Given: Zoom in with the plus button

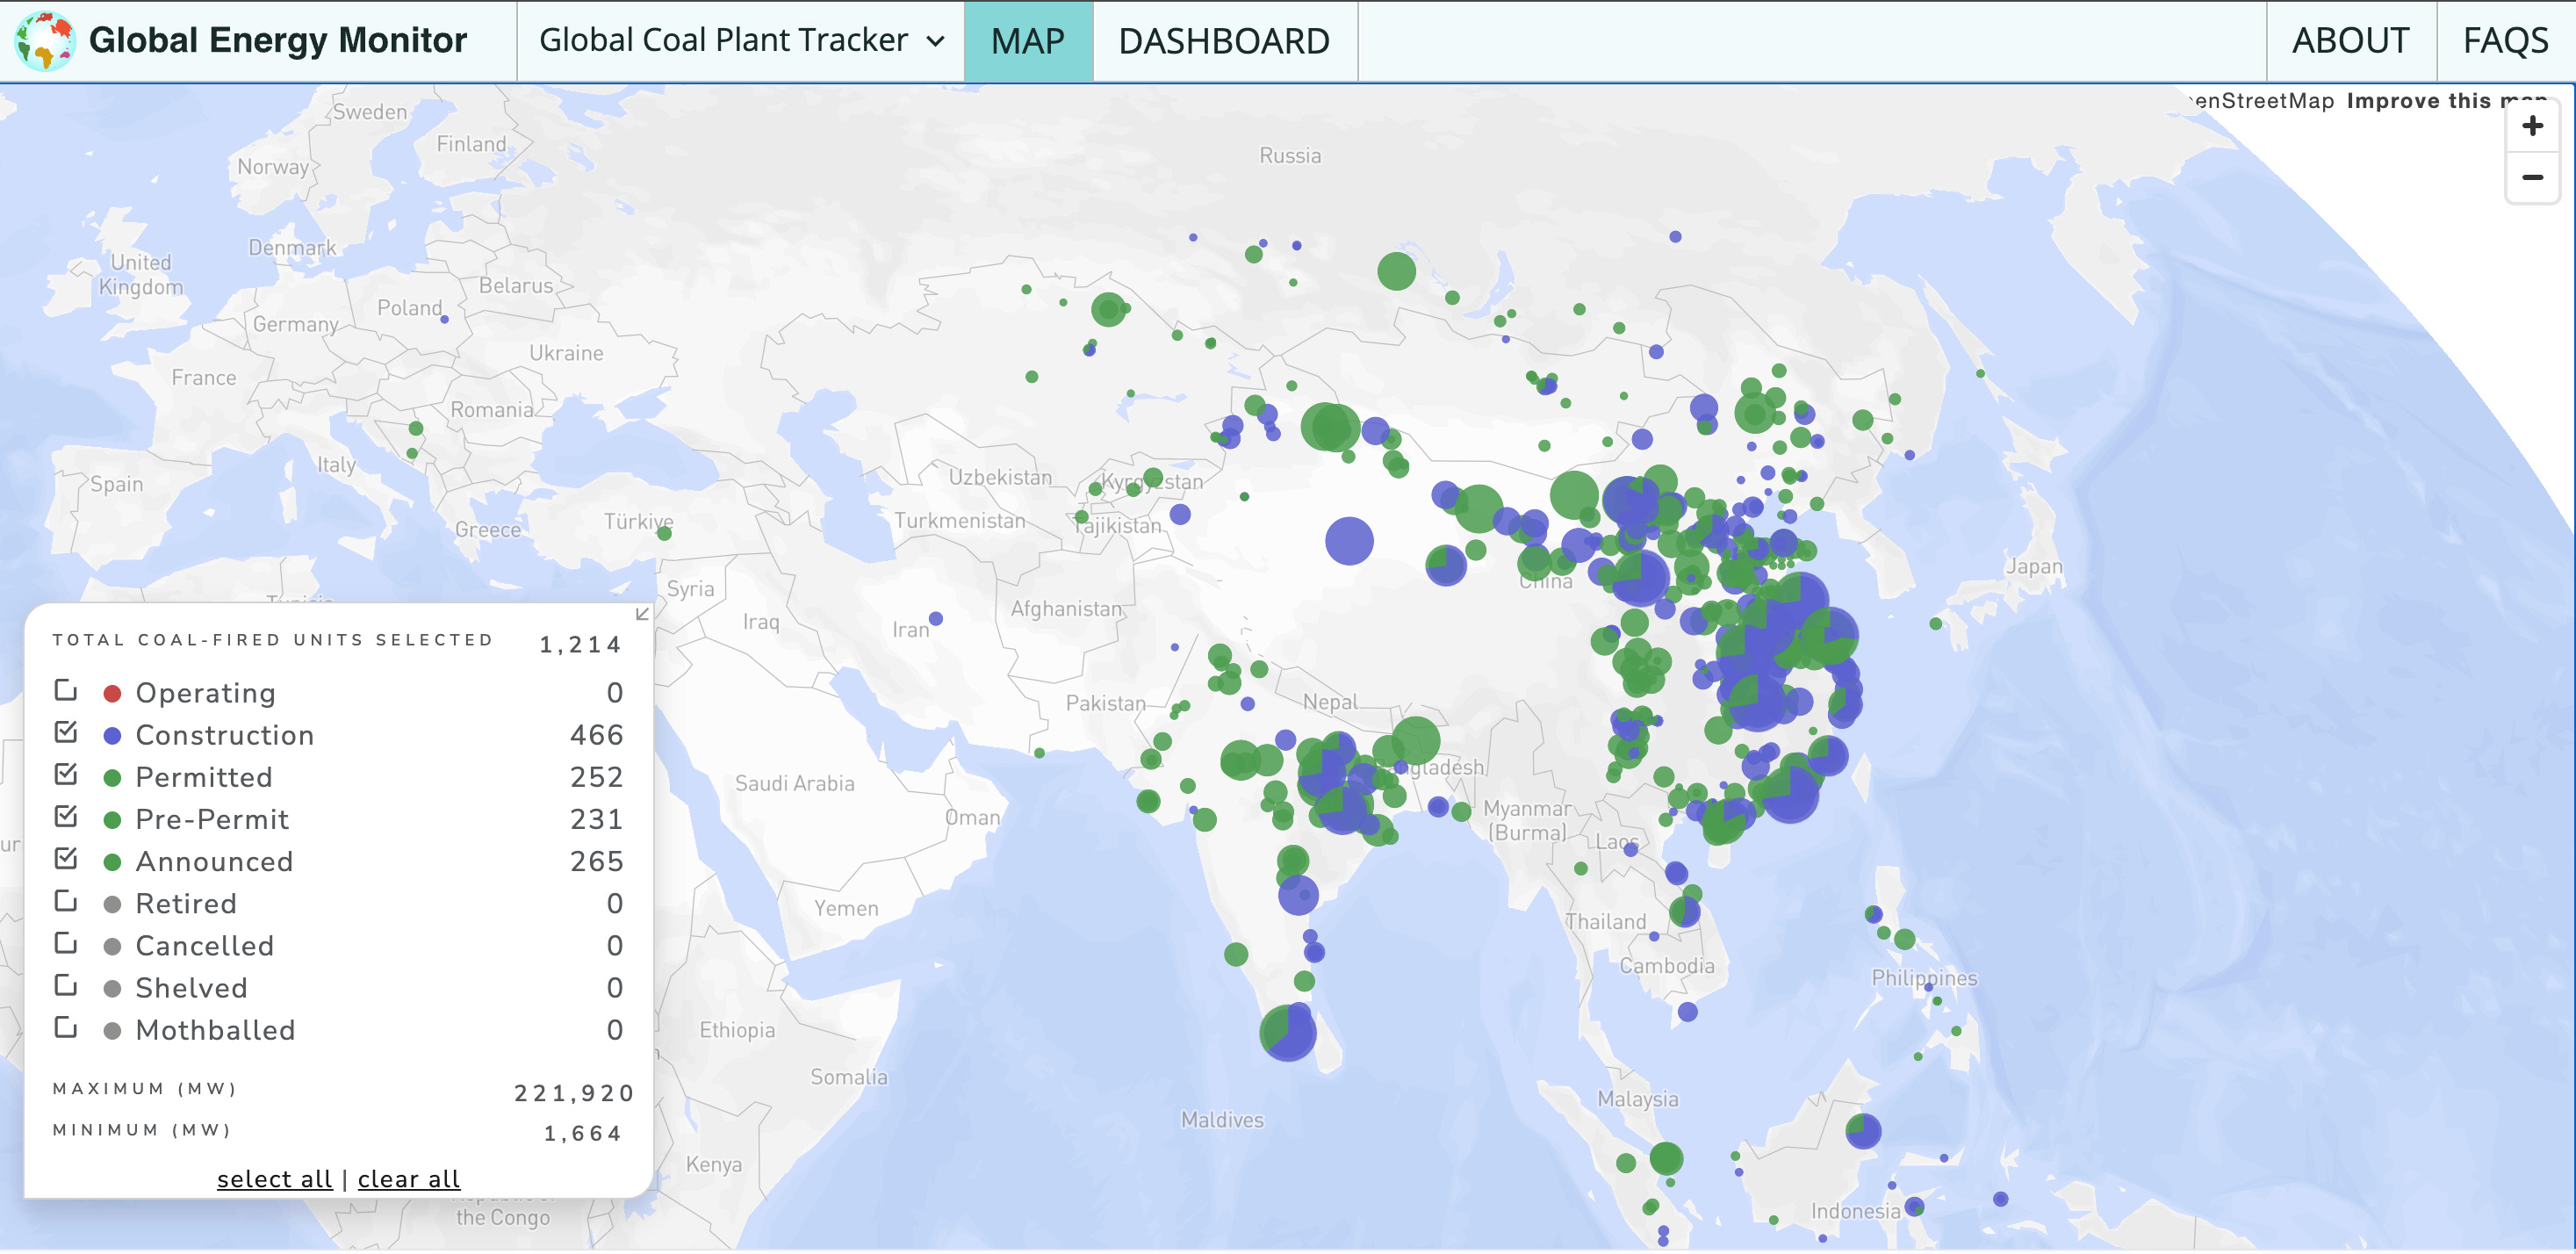Looking at the screenshot, I should [x=2531, y=126].
